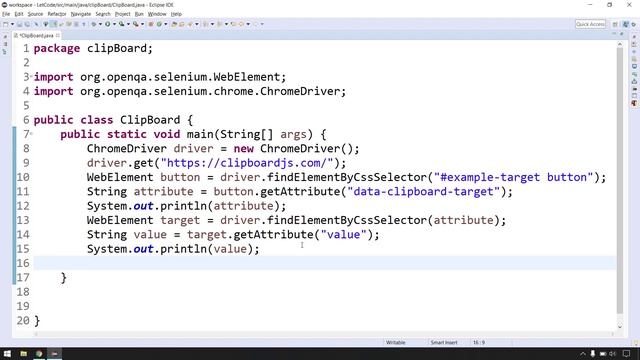Screen dimensions: 640x360
Task: Click the Save toolbar icon
Action: (19, 24)
